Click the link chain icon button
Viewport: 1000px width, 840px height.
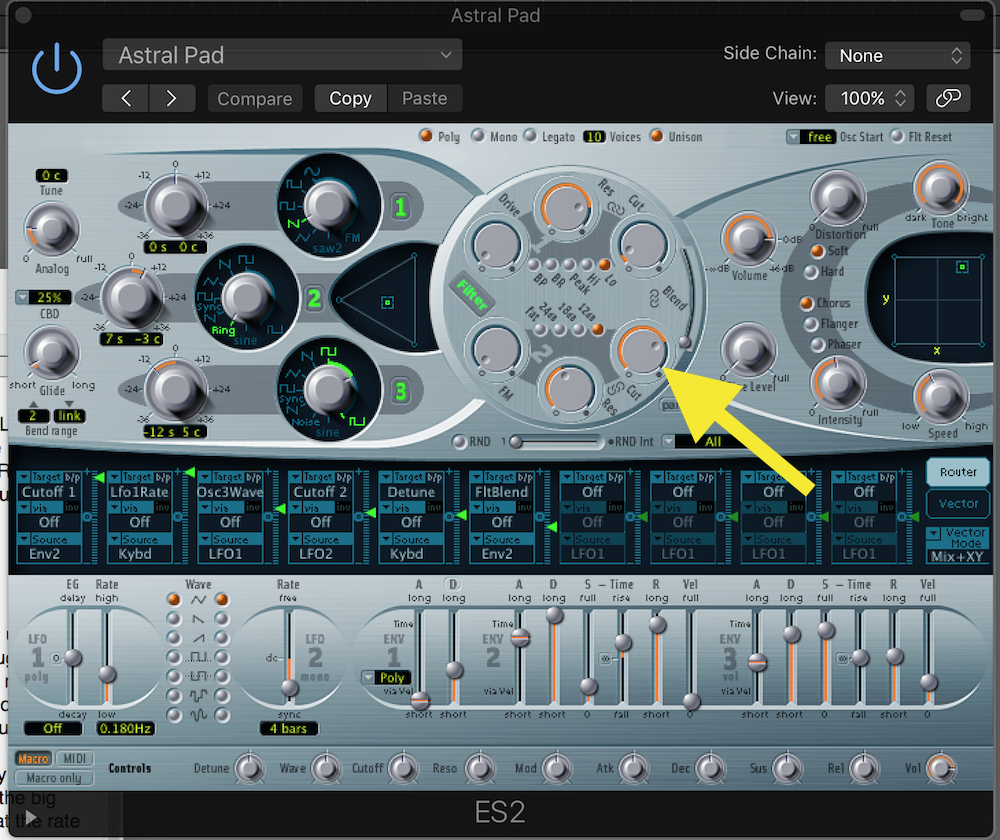(948, 98)
